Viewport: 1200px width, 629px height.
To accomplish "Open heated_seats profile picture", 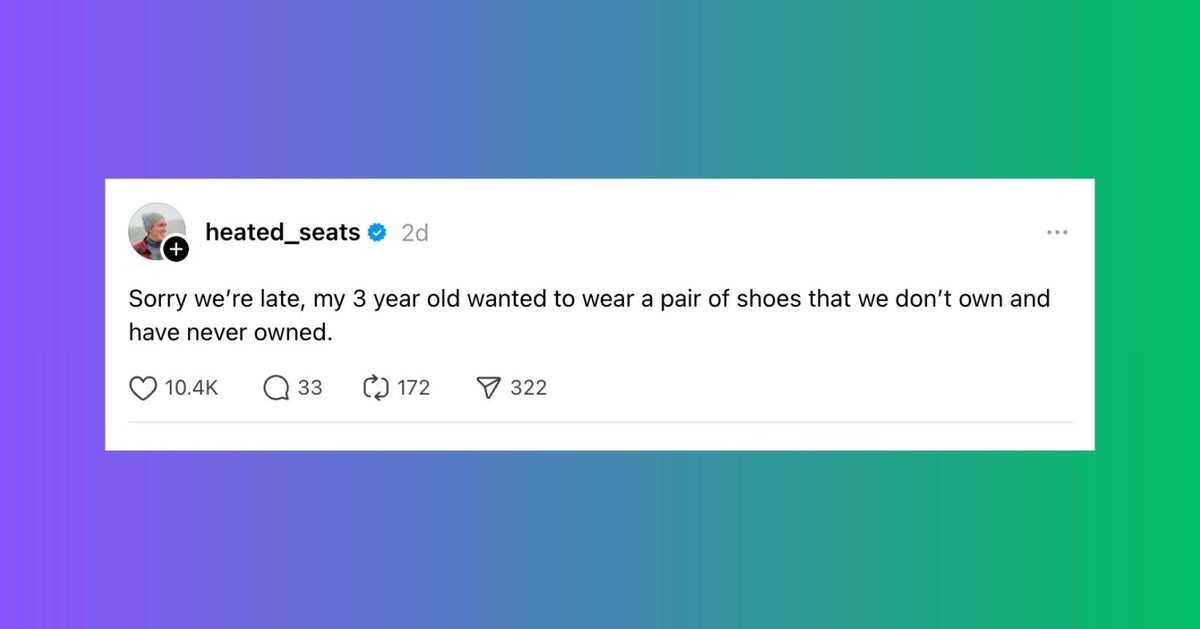I will coord(154,229).
